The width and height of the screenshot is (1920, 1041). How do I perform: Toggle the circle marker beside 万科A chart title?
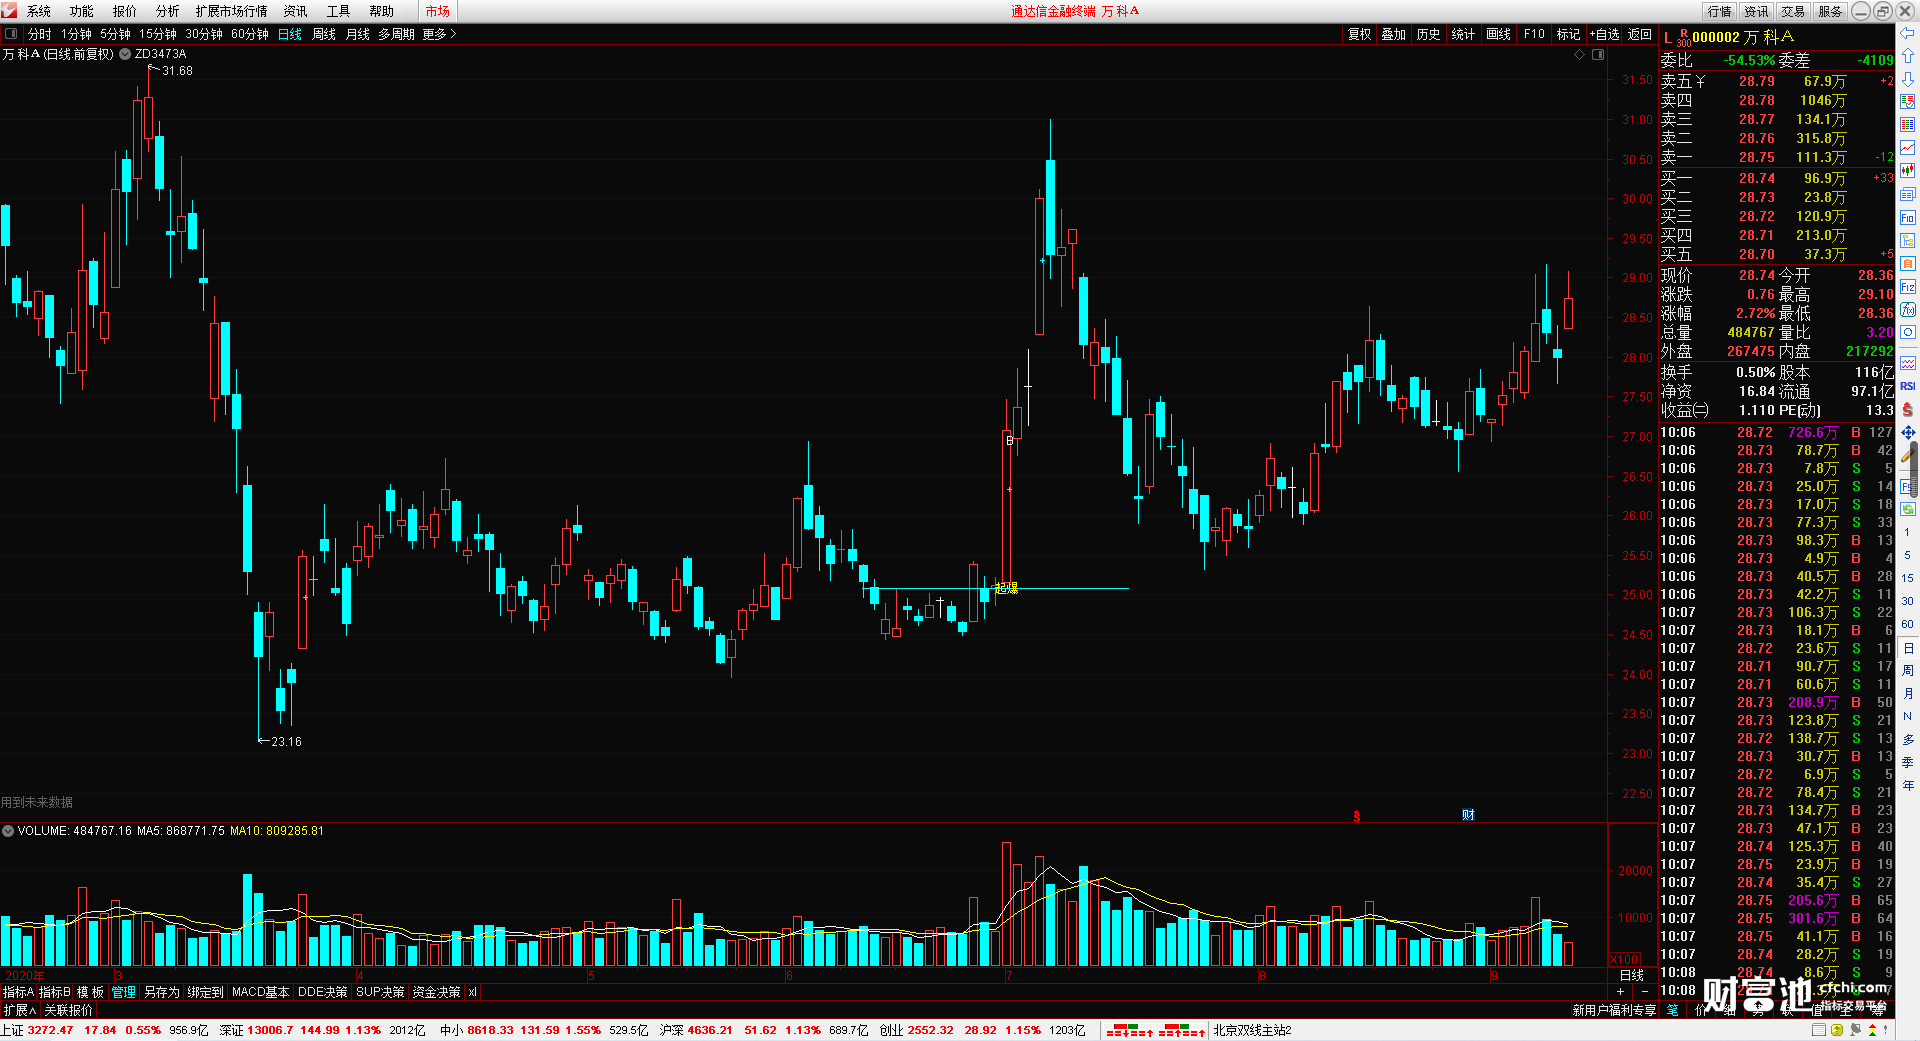point(125,54)
